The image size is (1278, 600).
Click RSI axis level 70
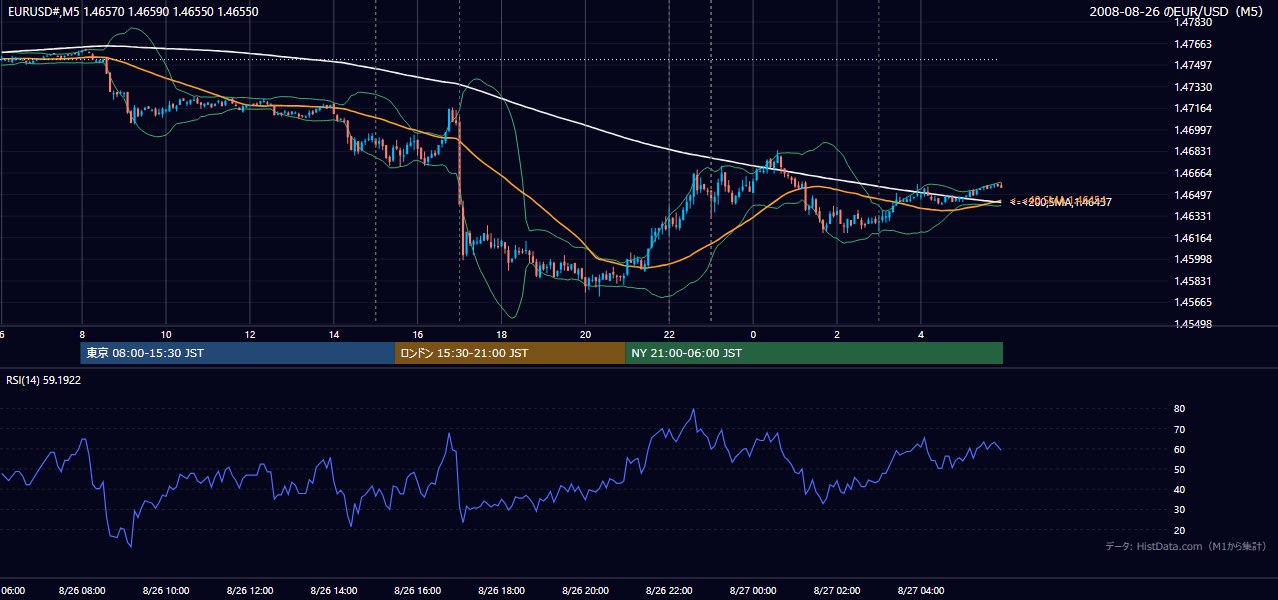(x=1179, y=429)
